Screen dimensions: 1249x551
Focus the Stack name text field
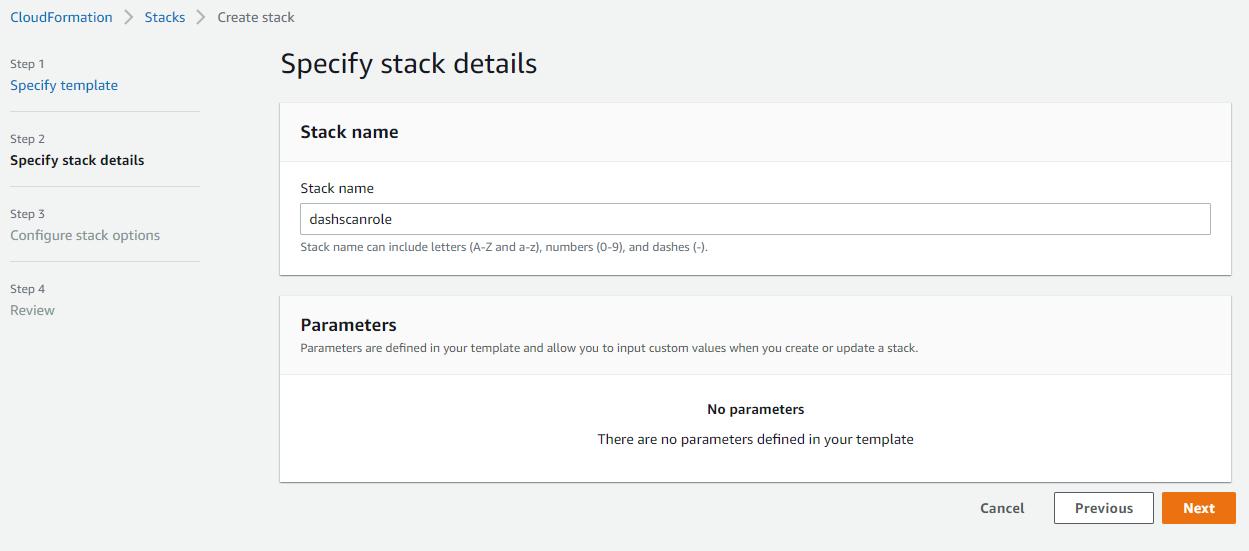pos(755,219)
